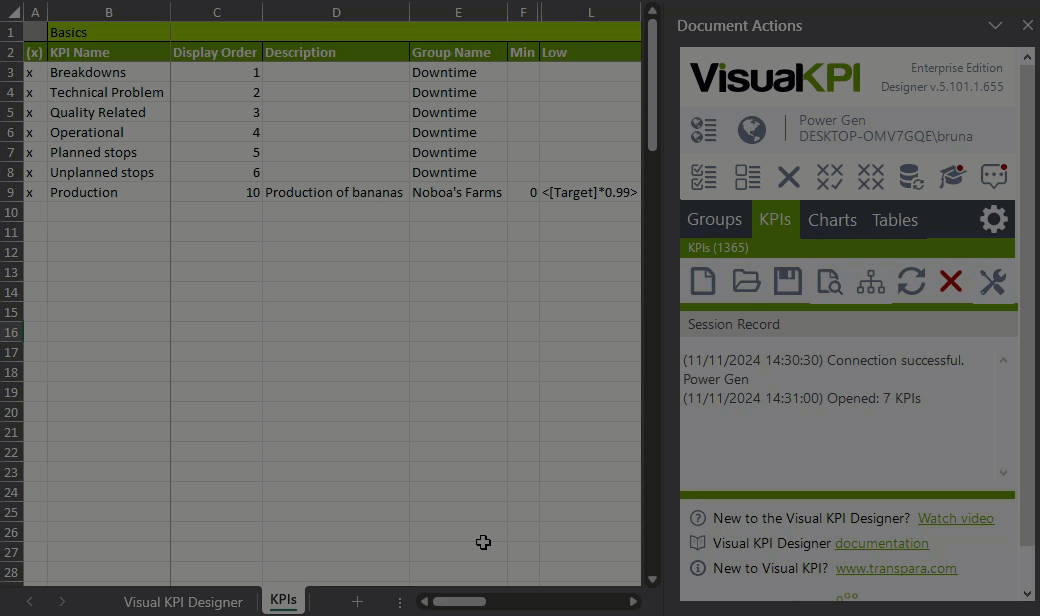Image resolution: width=1040 pixels, height=616 pixels.
Task: Click the globe server connection icon
Action: point(751,129)
